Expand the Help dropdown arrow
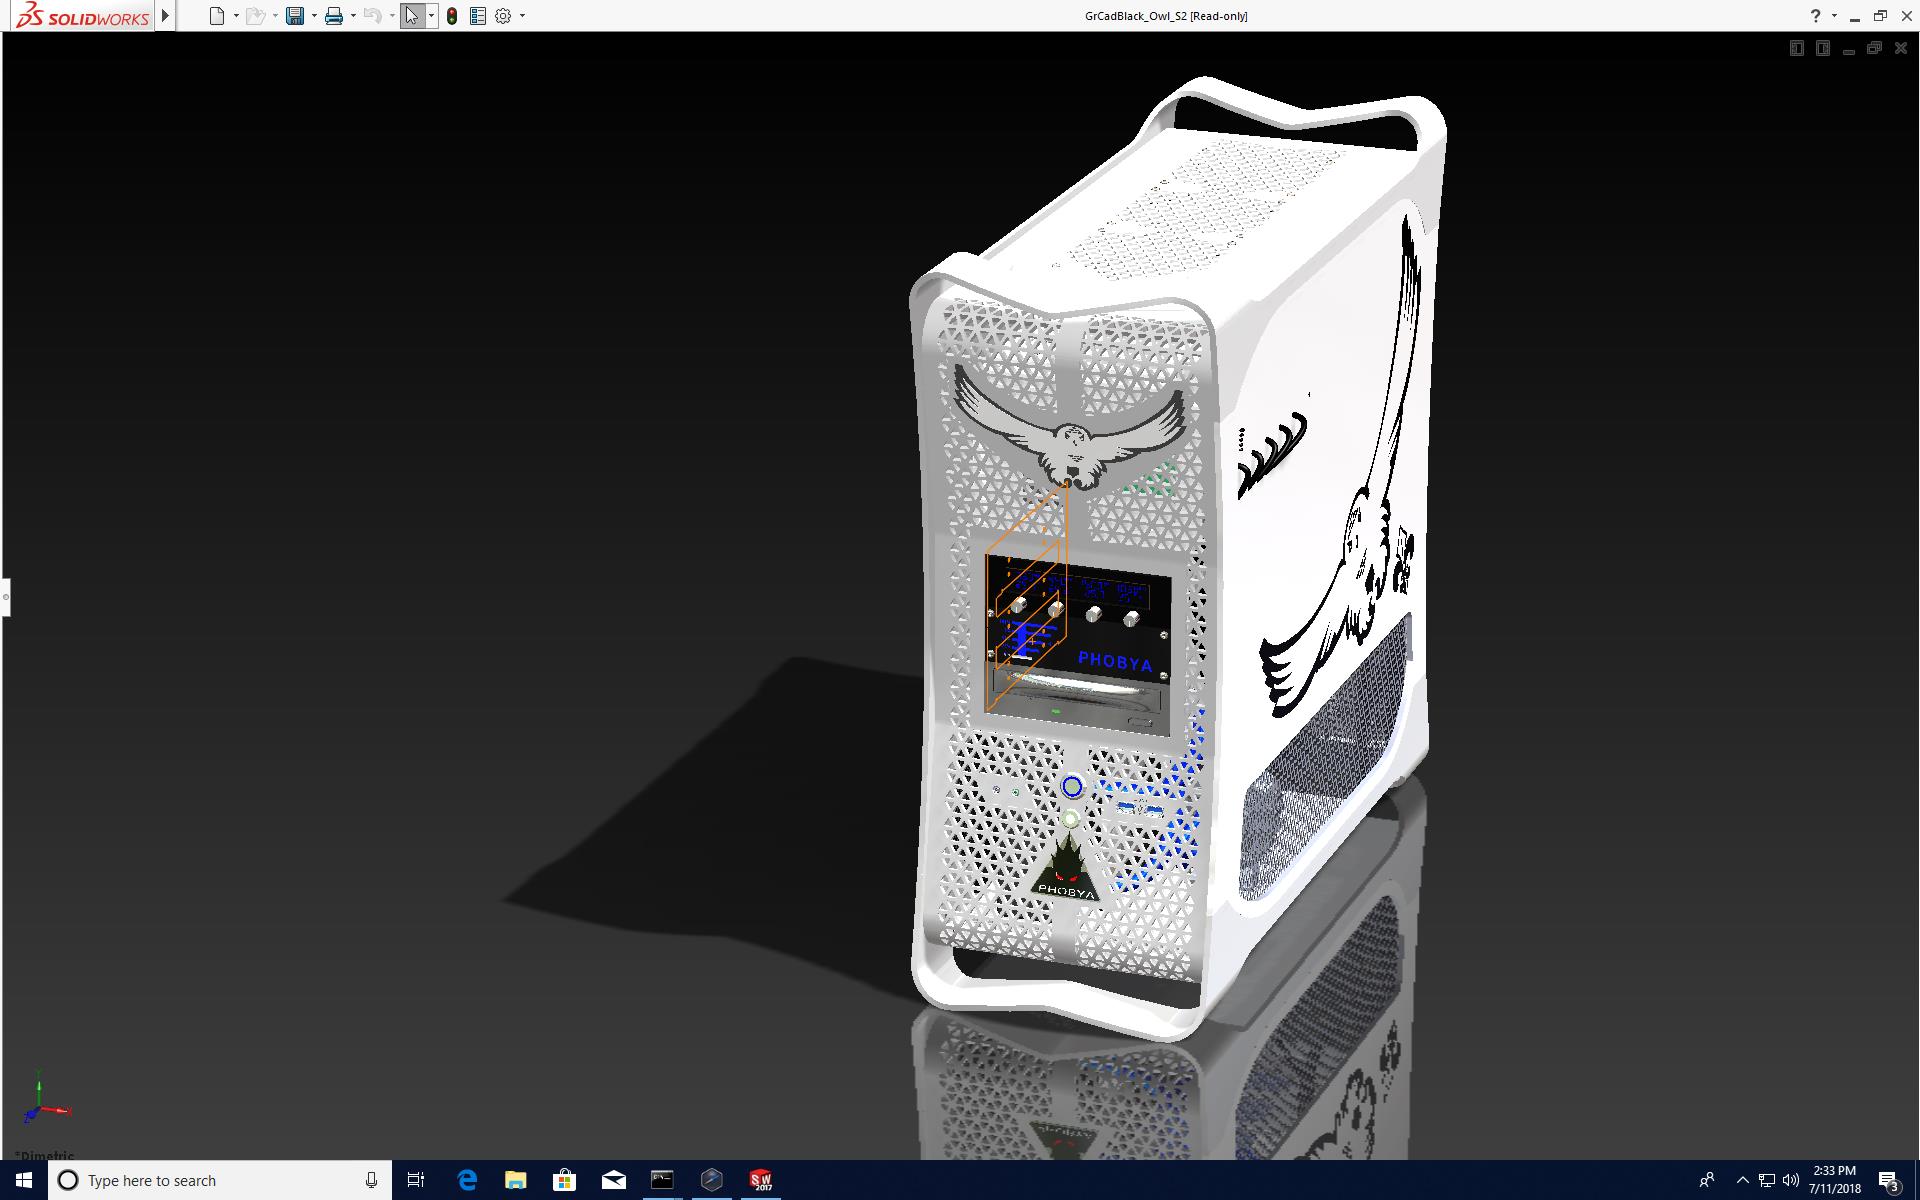This screenshot has width=1920, height=1200. pyautogui.click(x=1834, y=16)
